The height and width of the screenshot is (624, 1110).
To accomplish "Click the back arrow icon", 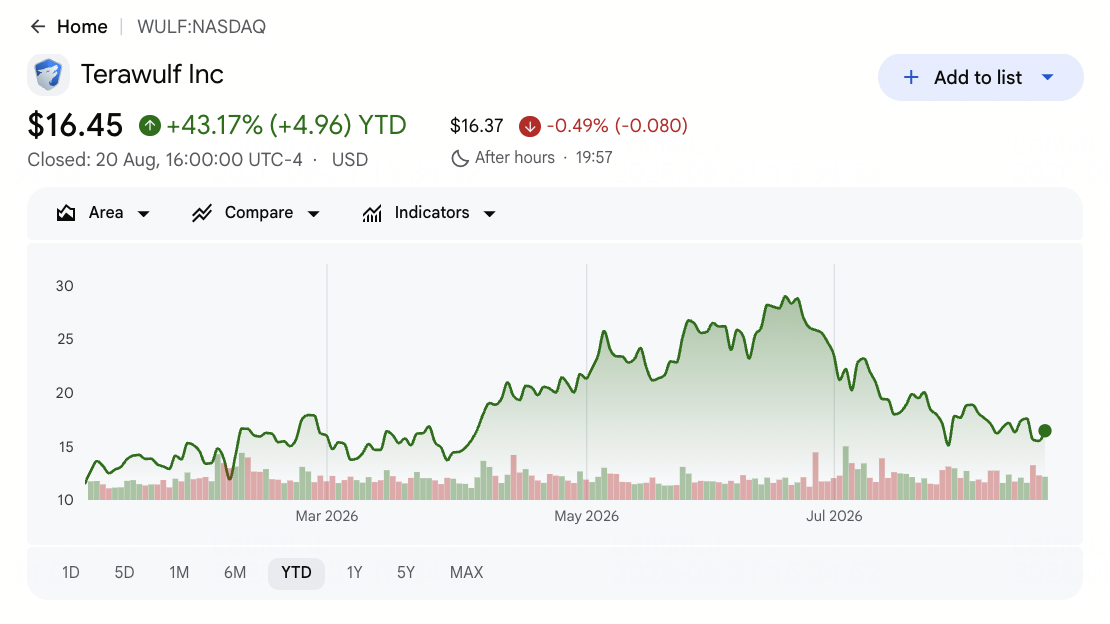I will [38, 27].
